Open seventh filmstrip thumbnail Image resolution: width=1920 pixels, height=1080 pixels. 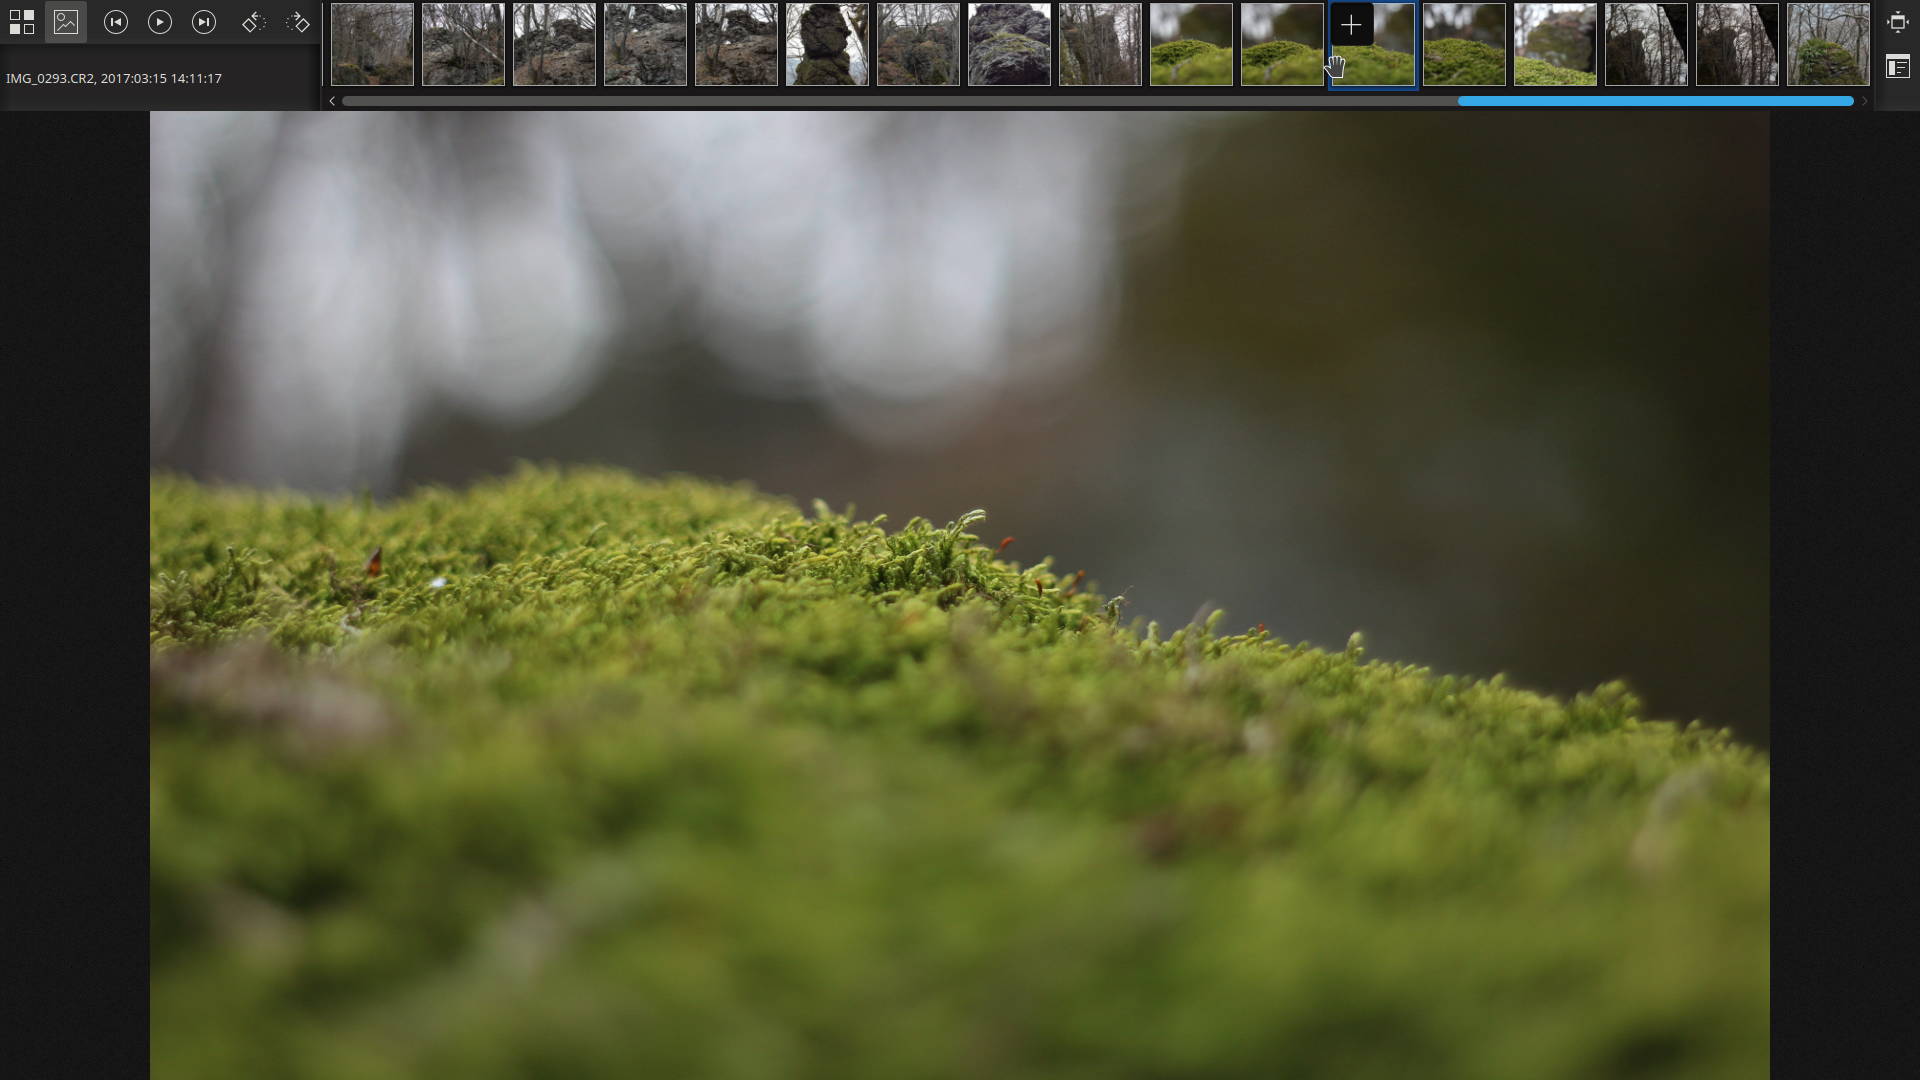(918, 44)
